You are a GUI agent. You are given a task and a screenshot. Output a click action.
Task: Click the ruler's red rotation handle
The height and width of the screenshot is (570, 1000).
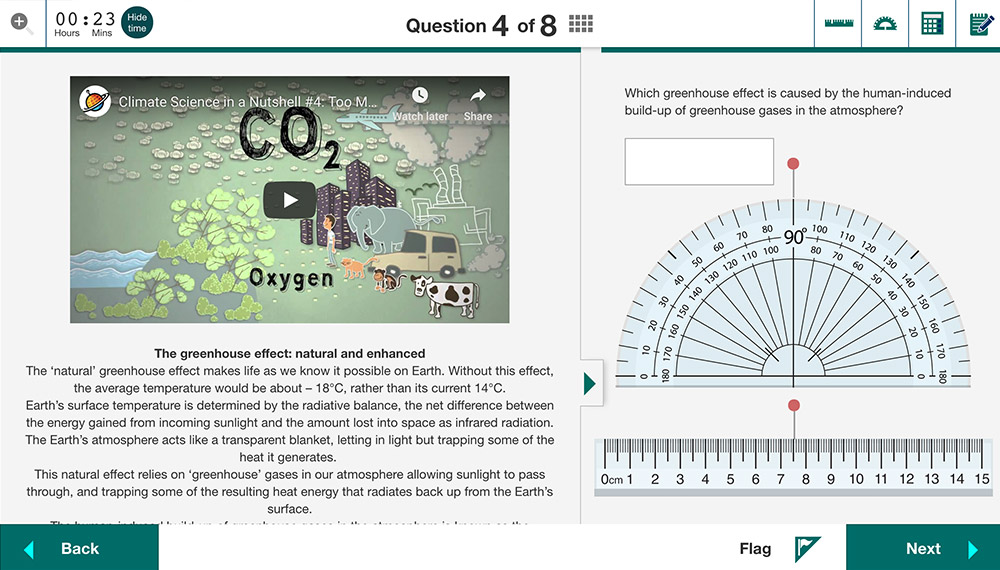pyautogui.click(x=794, y=405)
